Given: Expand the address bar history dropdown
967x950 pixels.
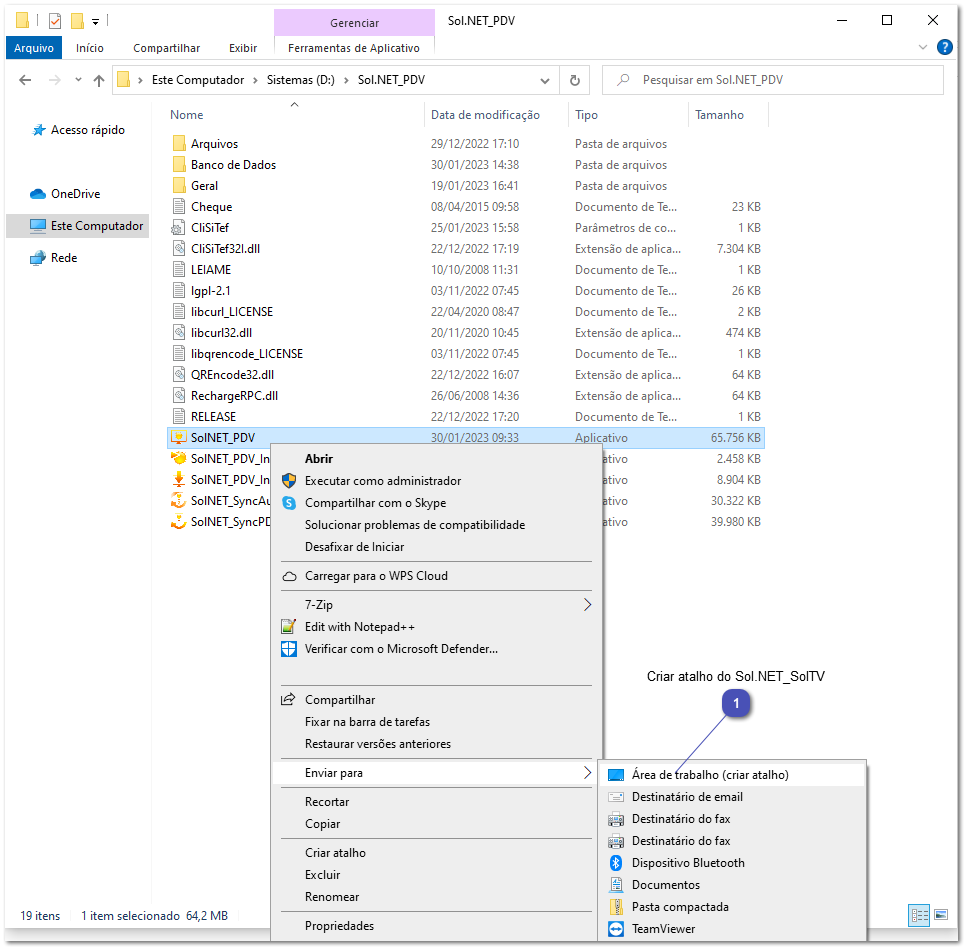Looking at the screenshot, I should [x=545, y=81].
